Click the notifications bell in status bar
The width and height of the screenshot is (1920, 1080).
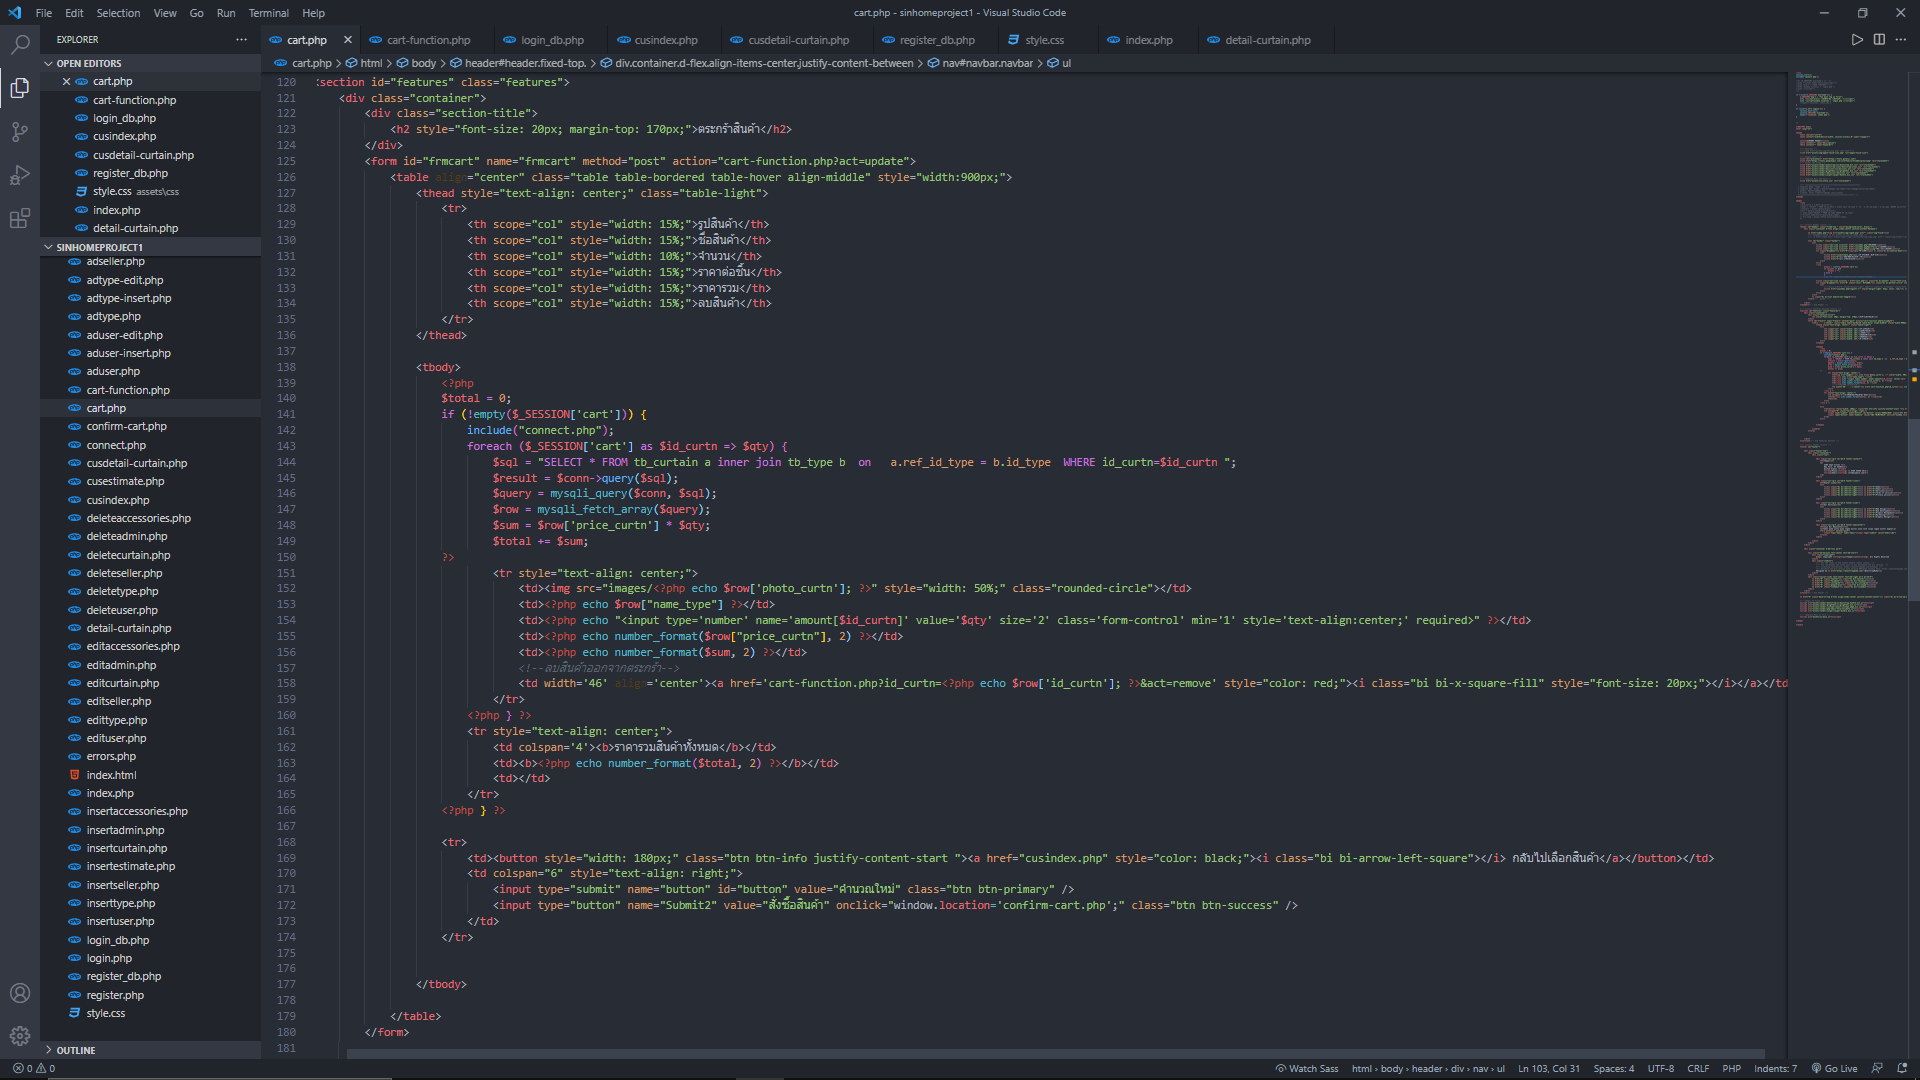click(x=1902, y=1068)
